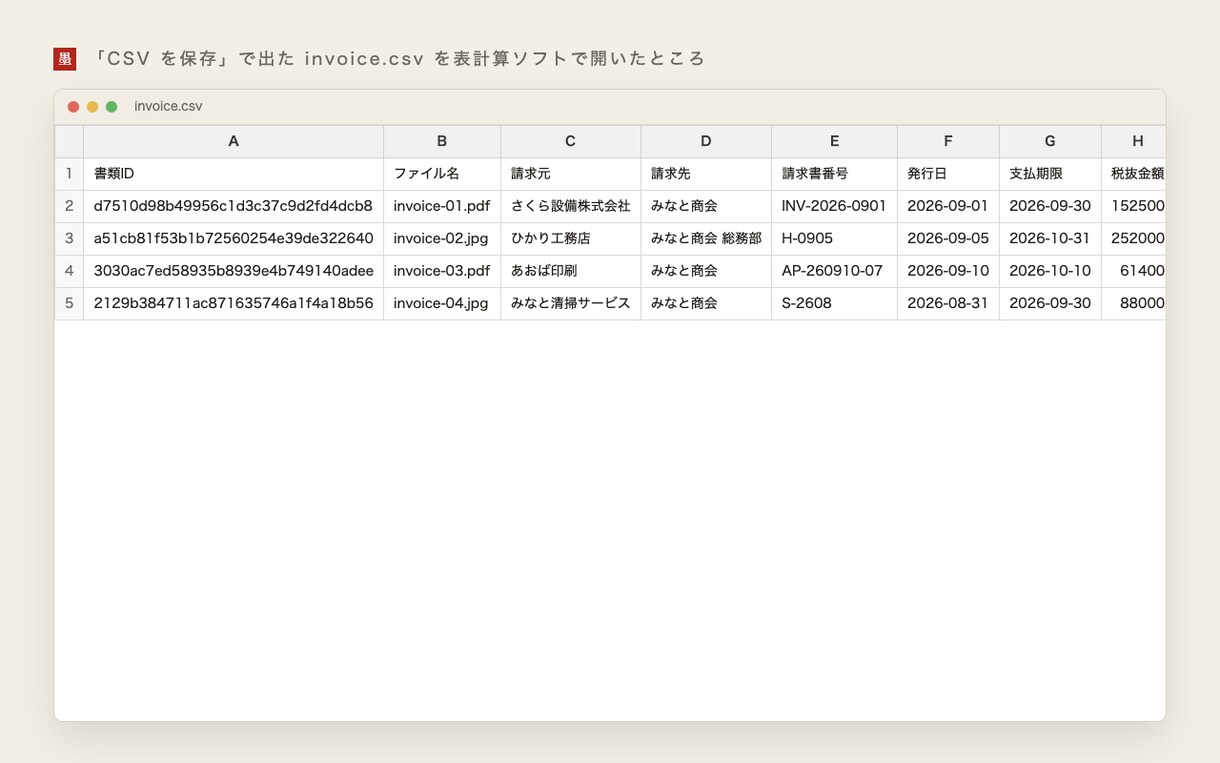Select row 2 header
This screenshot has height=763, width=1220.
click(x=69, y=206)
